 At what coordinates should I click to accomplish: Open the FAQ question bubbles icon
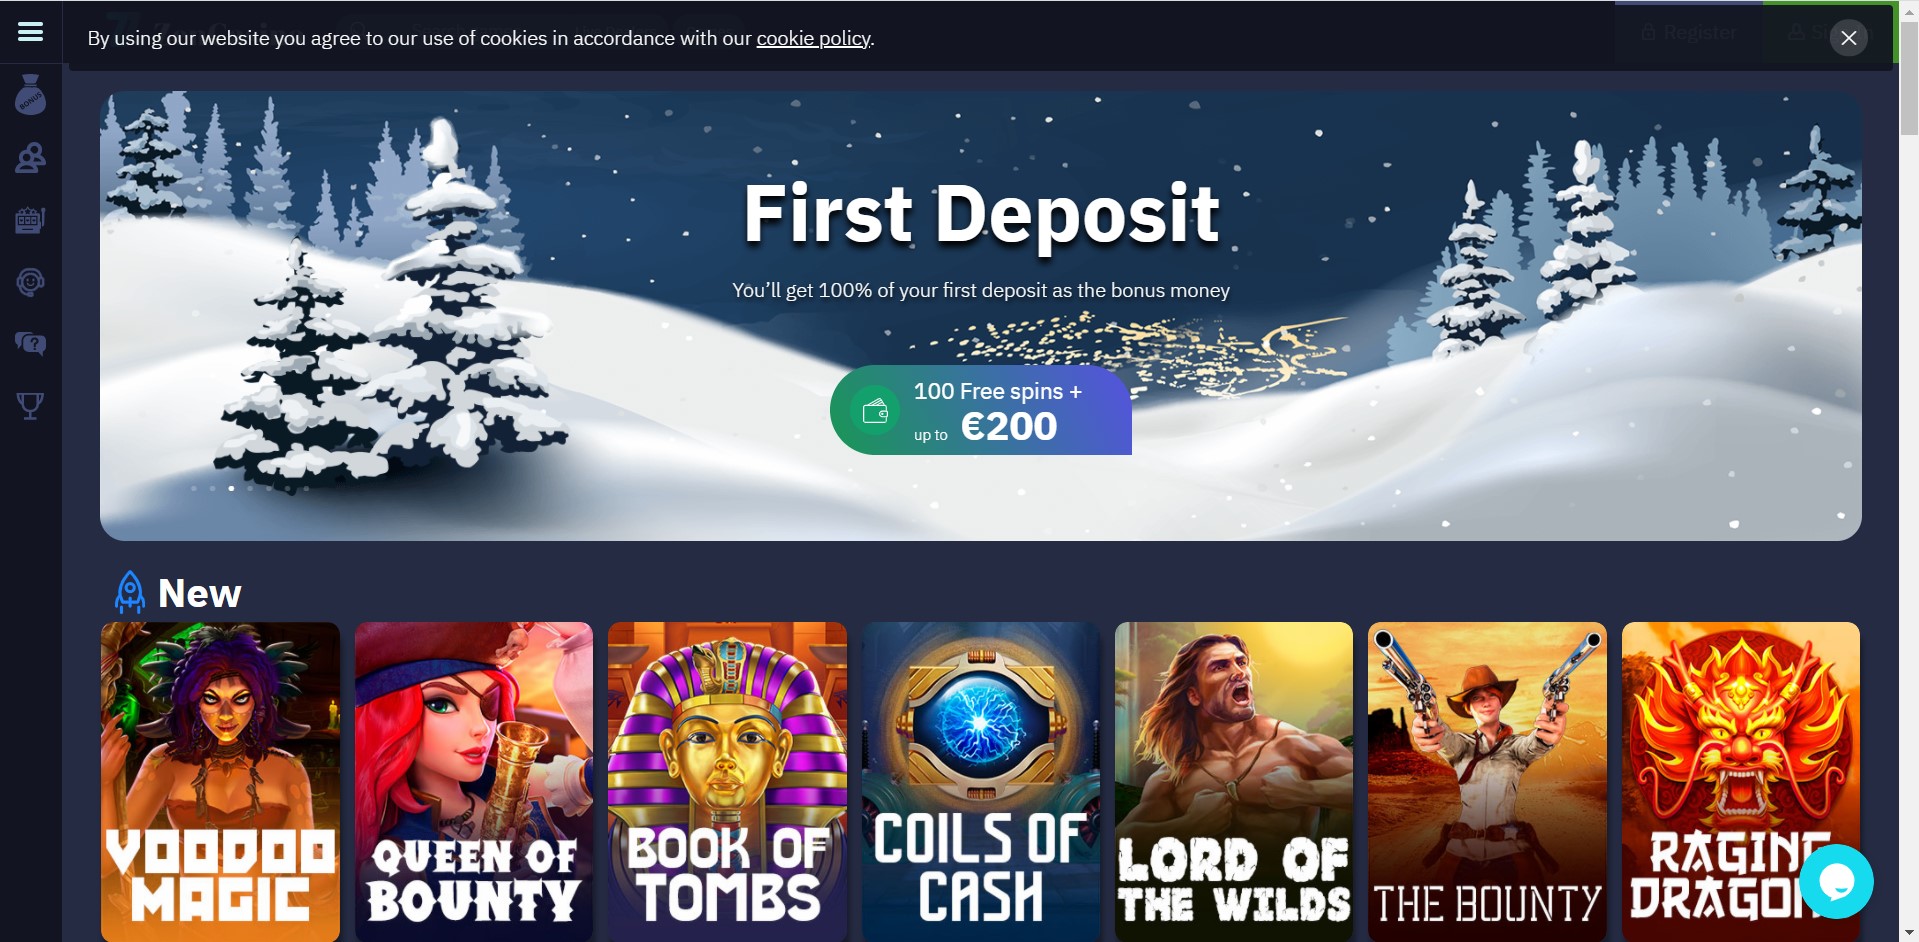pyautogui.click(x=31, y=344)
